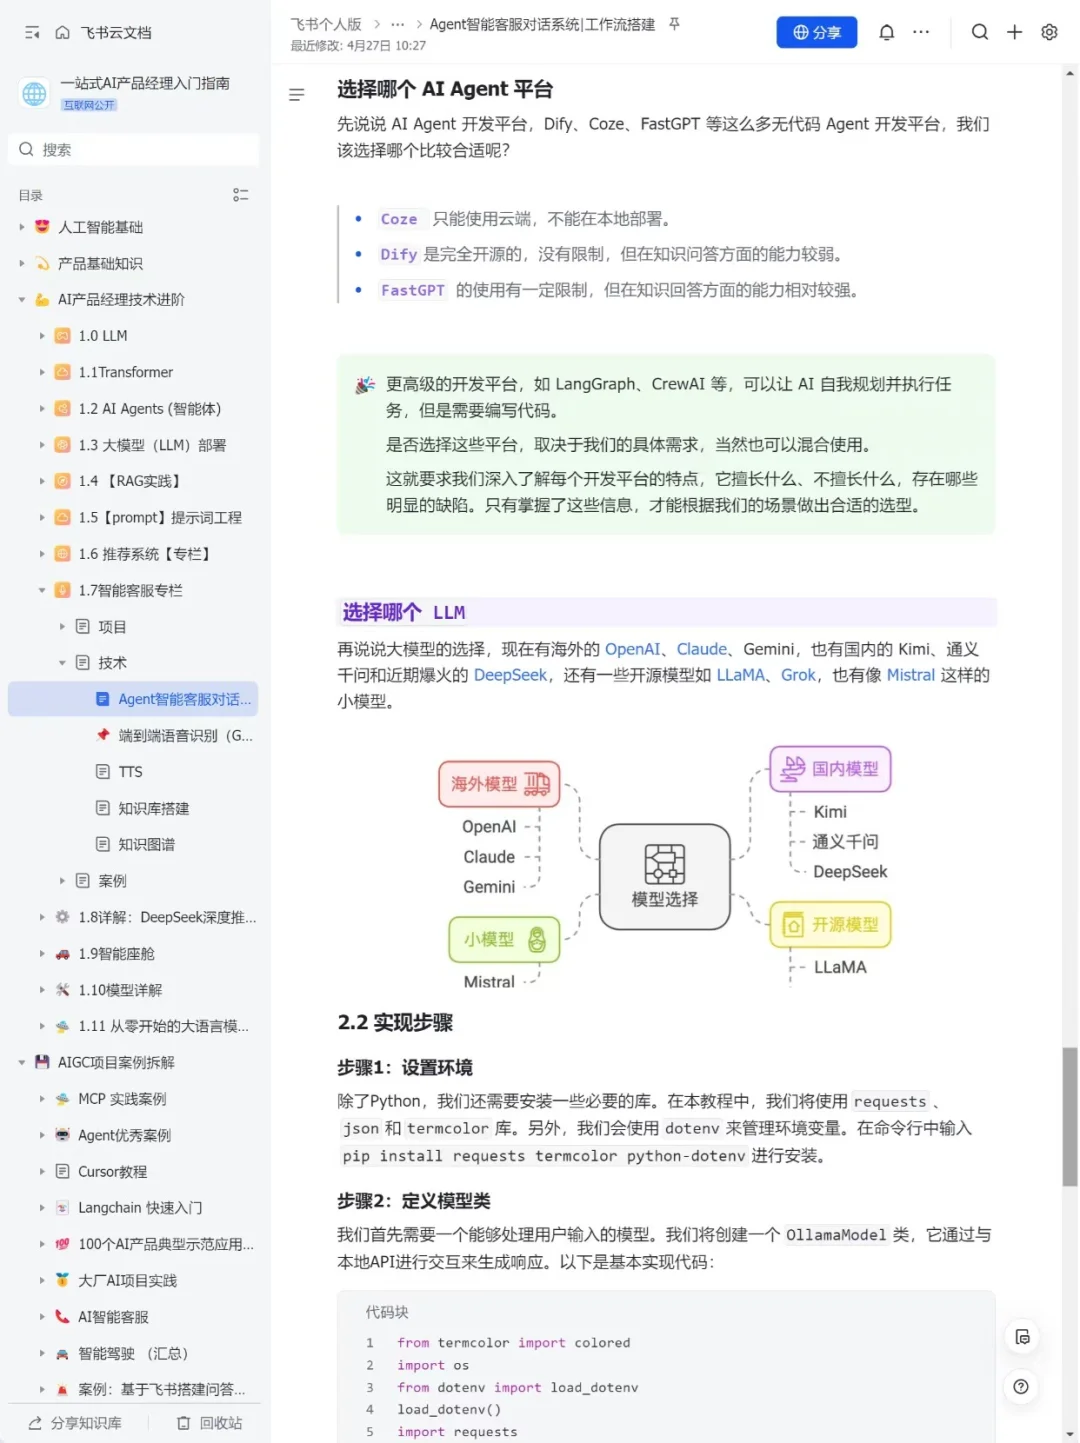The height and width of the screenshot is (1443, 1080).
Task: Expand the 案例 subfolder arrow
Action: click(62, 881)
